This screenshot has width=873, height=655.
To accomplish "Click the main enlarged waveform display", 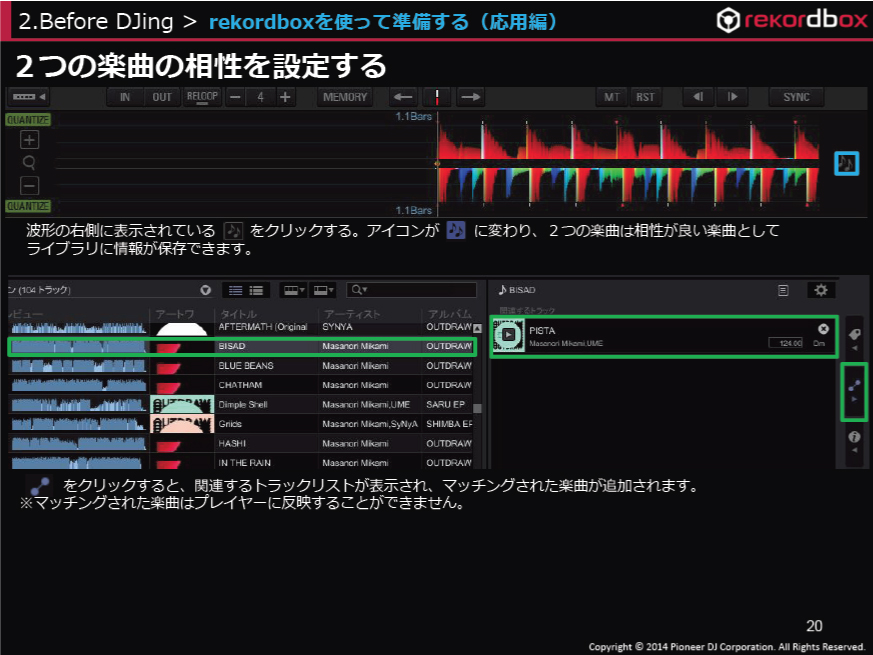I will coord(437,163).
